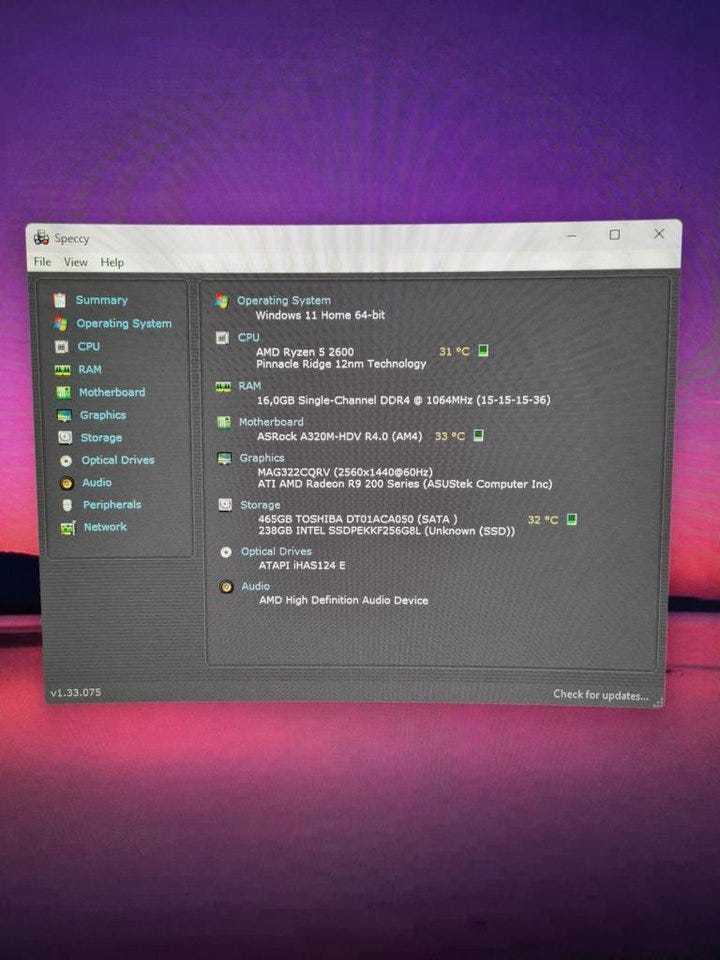Select Peripherals in the sidebar list
The height and width of the screenshot is (960, 720).
tap(112, 504)
